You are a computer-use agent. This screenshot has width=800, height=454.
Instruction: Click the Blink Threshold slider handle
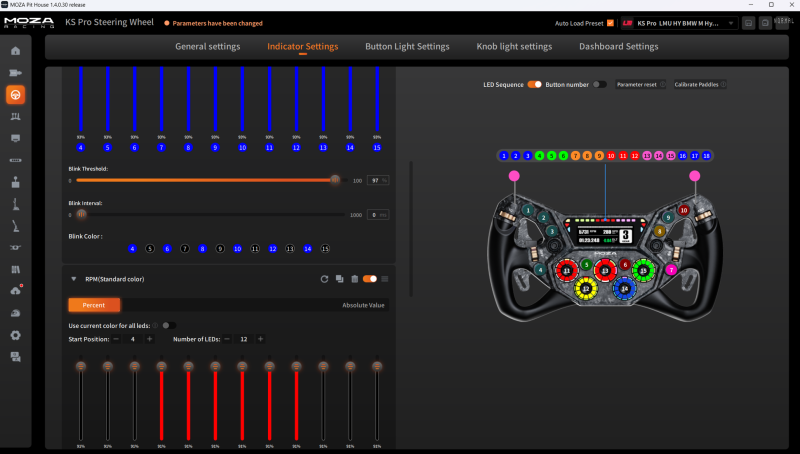[x=335, y=180]
